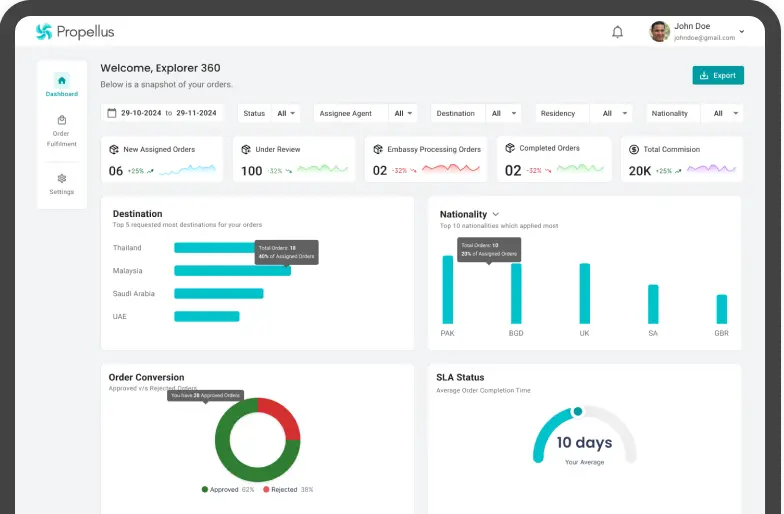Viewport: 784px width, 514px height.
Task: Click the Export button
Action: [718, 75]
